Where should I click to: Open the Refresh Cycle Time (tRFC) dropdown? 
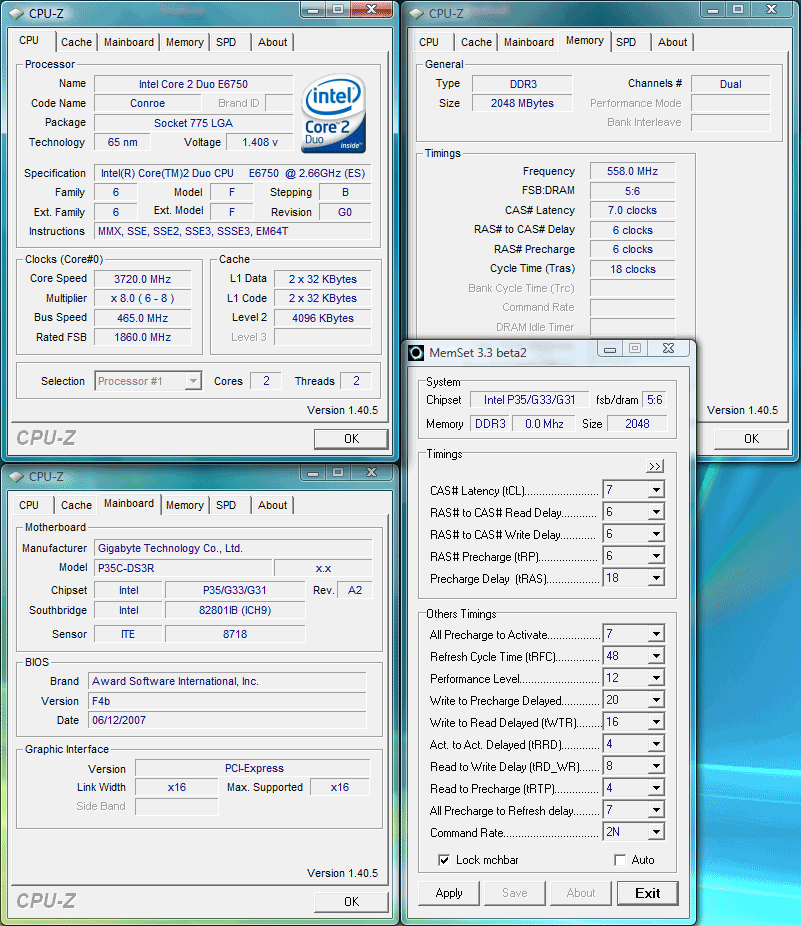[655, 657]
